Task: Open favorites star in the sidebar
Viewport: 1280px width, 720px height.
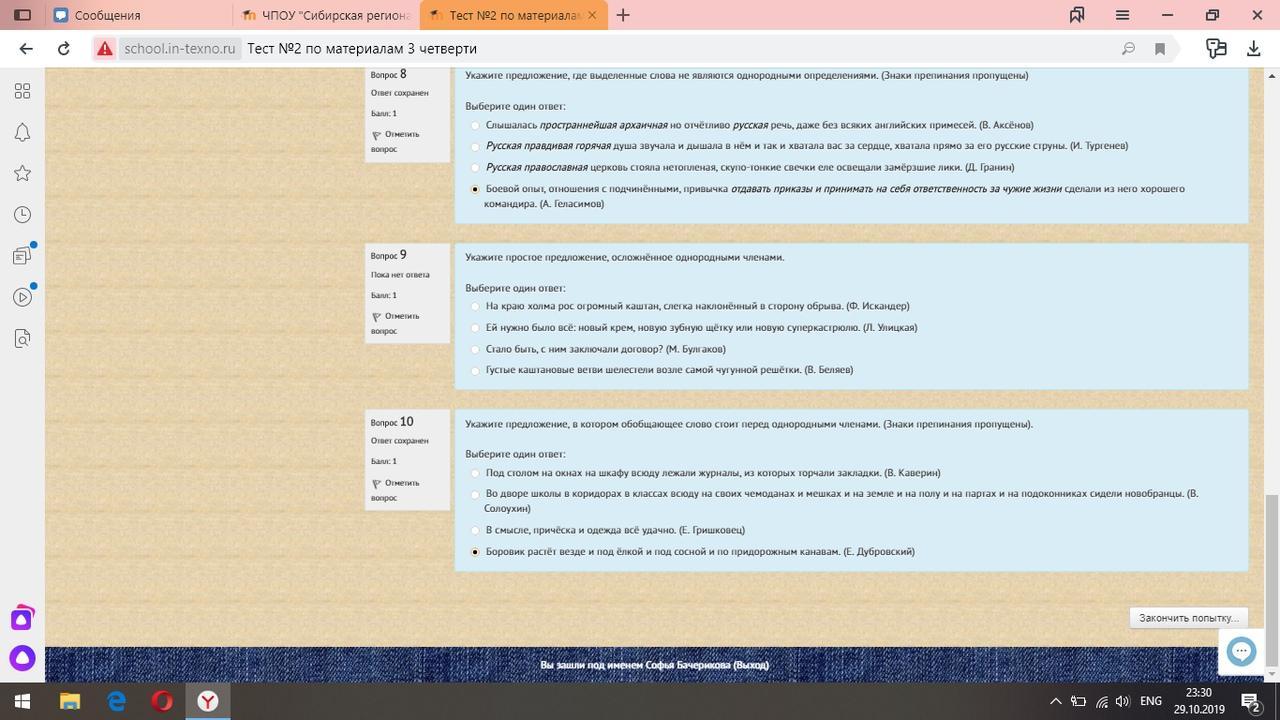Action: [22, 174]
